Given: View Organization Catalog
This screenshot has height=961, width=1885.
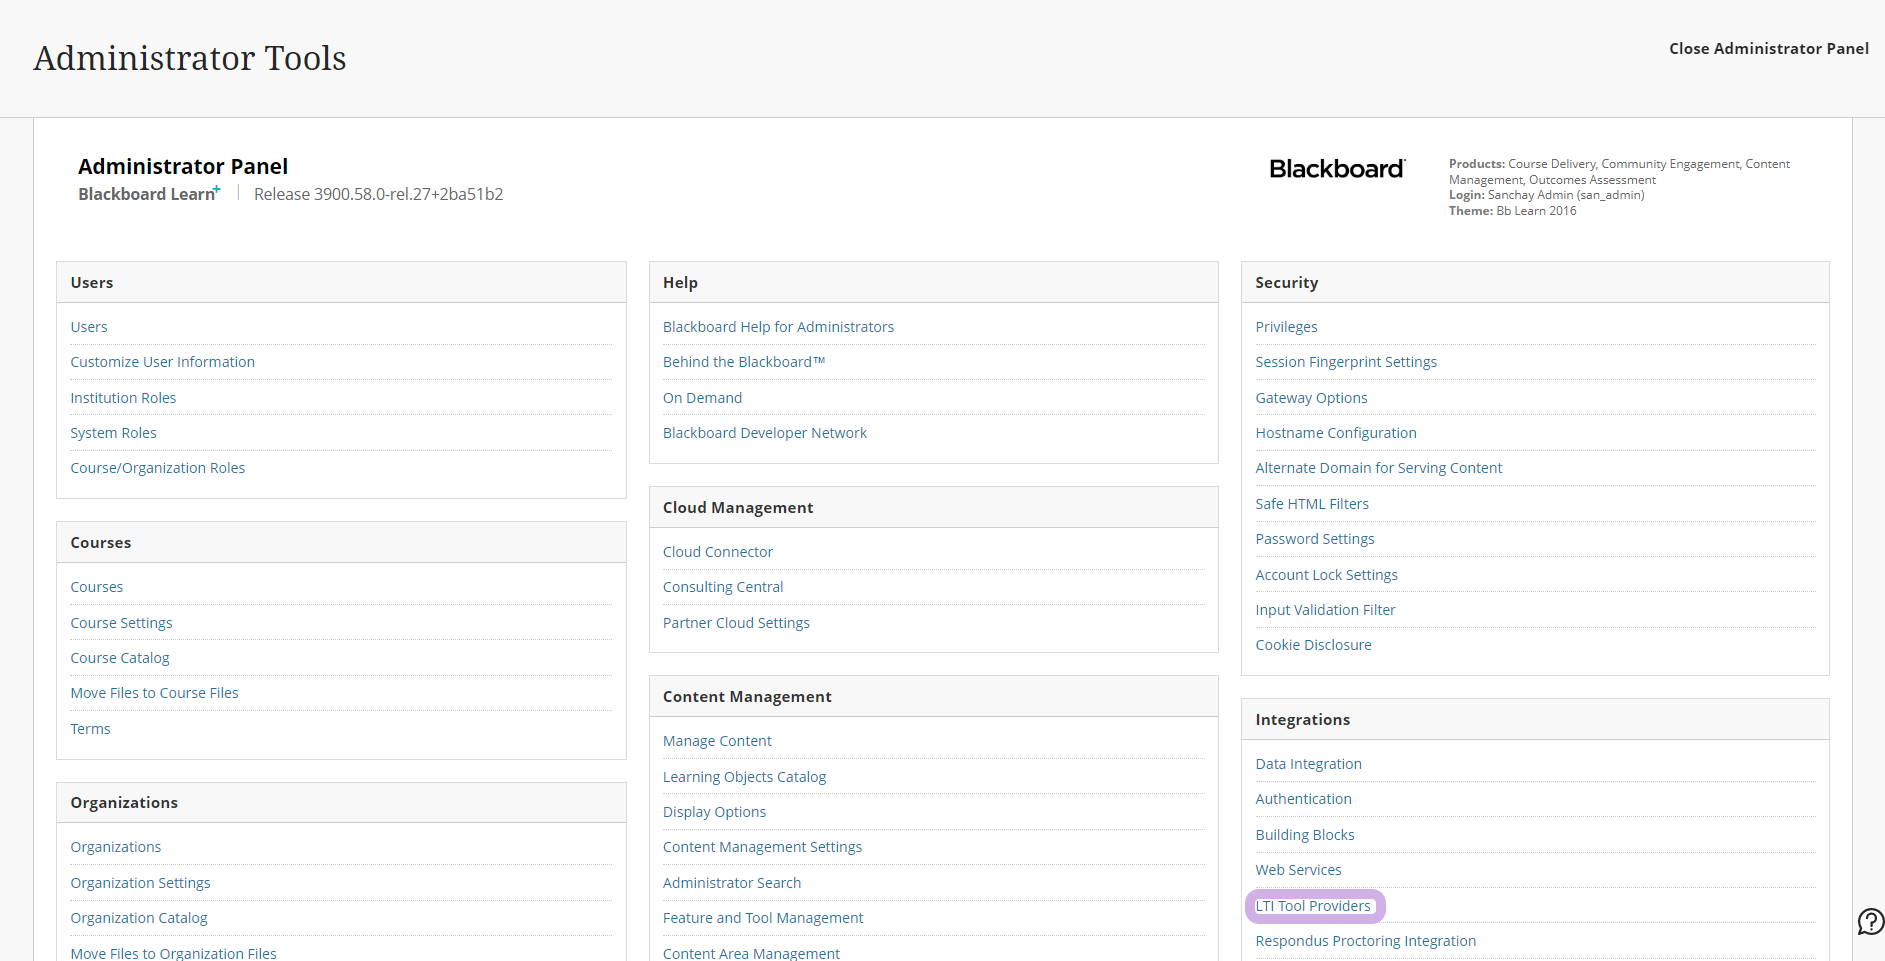Looking at the screenshot, I should [139, 918].
